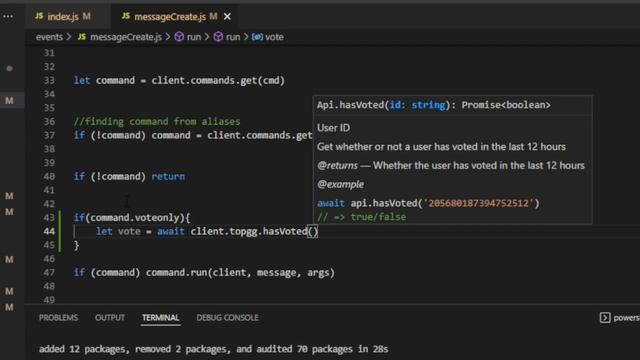Click line number 33 in gutter
This screenshot has height=360, width=640.
pos(49,80)
